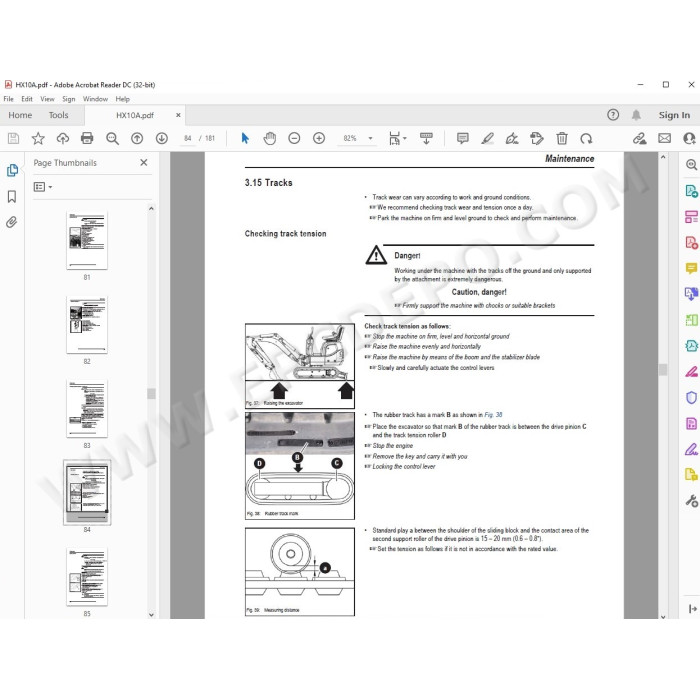This screenshot has height=700, width=700.
Task: Zoom out with minus button
Action: coord(294,138)
